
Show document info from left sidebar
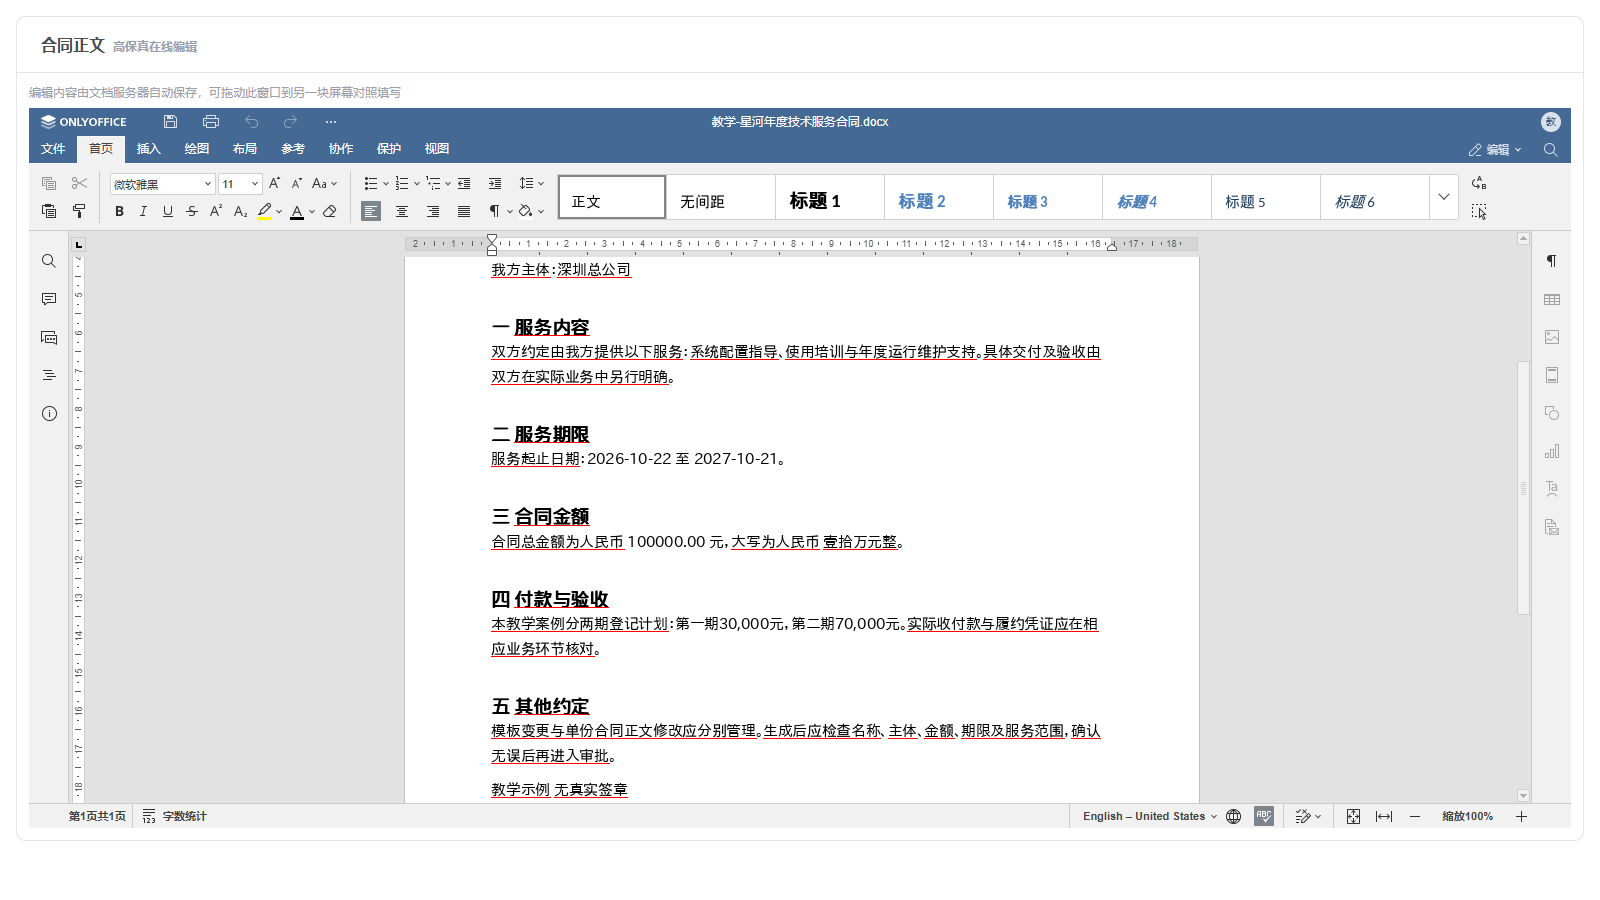[x=49, y=413]
